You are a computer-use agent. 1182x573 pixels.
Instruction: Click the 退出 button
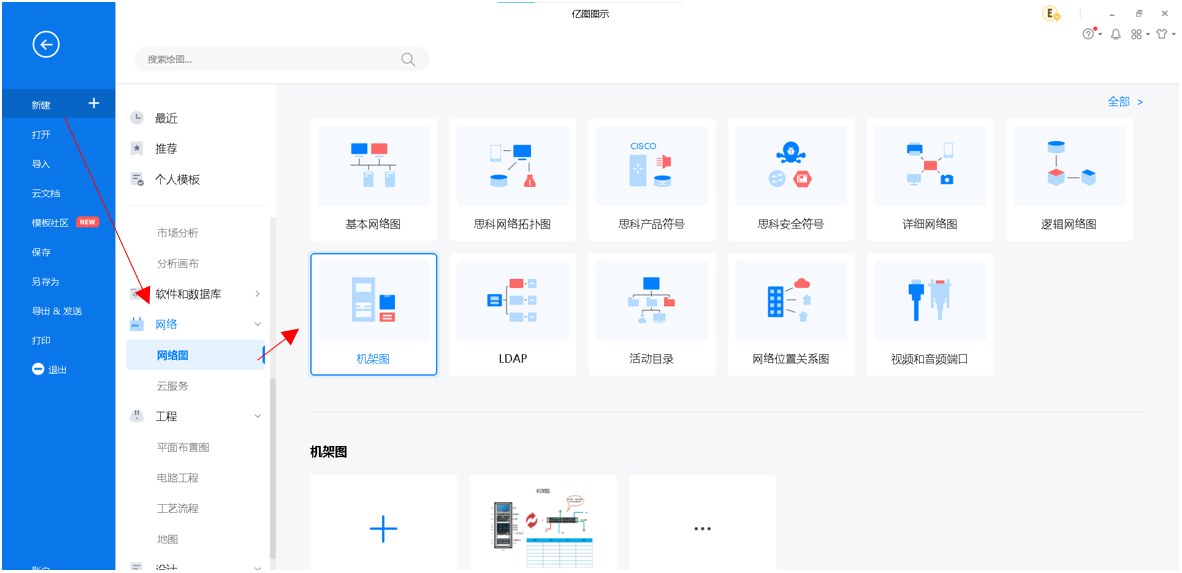(50, 370)
